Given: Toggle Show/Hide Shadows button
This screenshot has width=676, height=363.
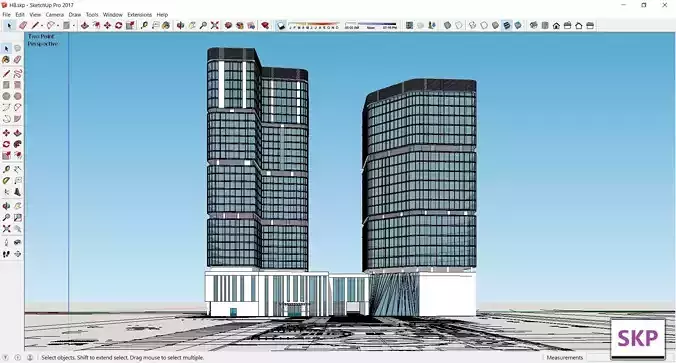Looking at the screenshot, I should (281, 25).
